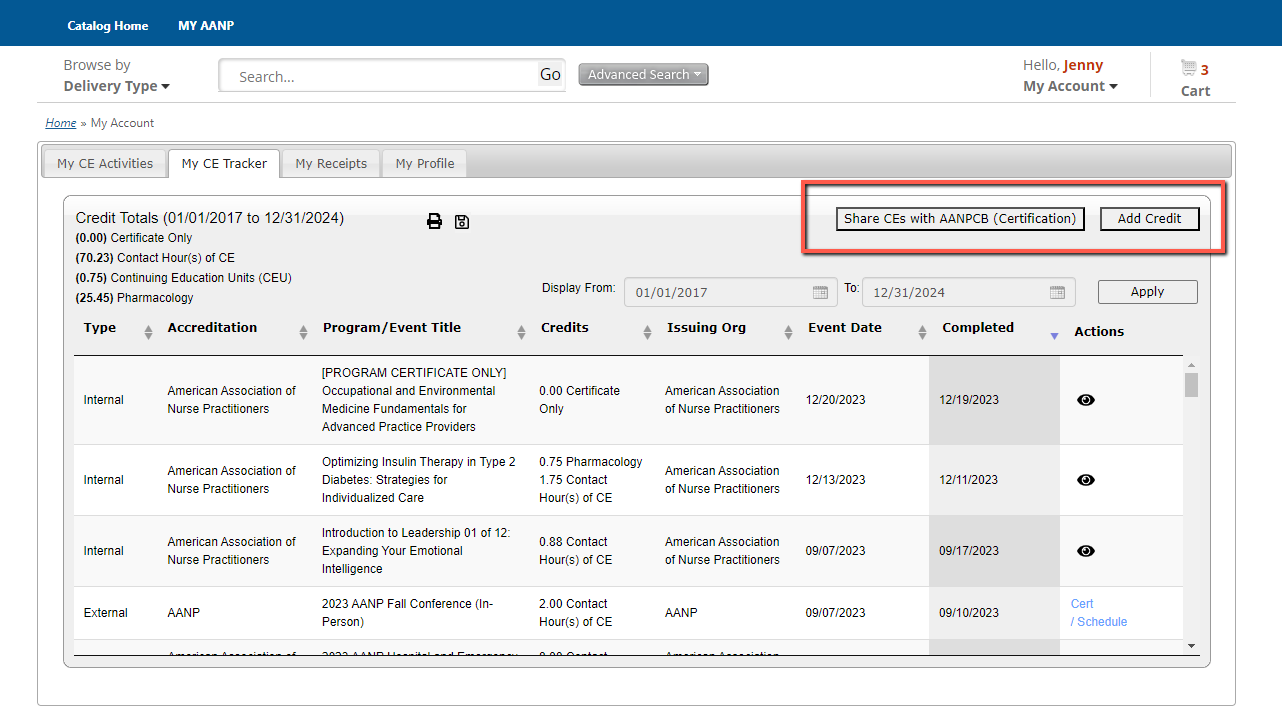Viewport: 1282px width, 720px height.
Task: Open calendar picker for To date
Action: 1057,293
